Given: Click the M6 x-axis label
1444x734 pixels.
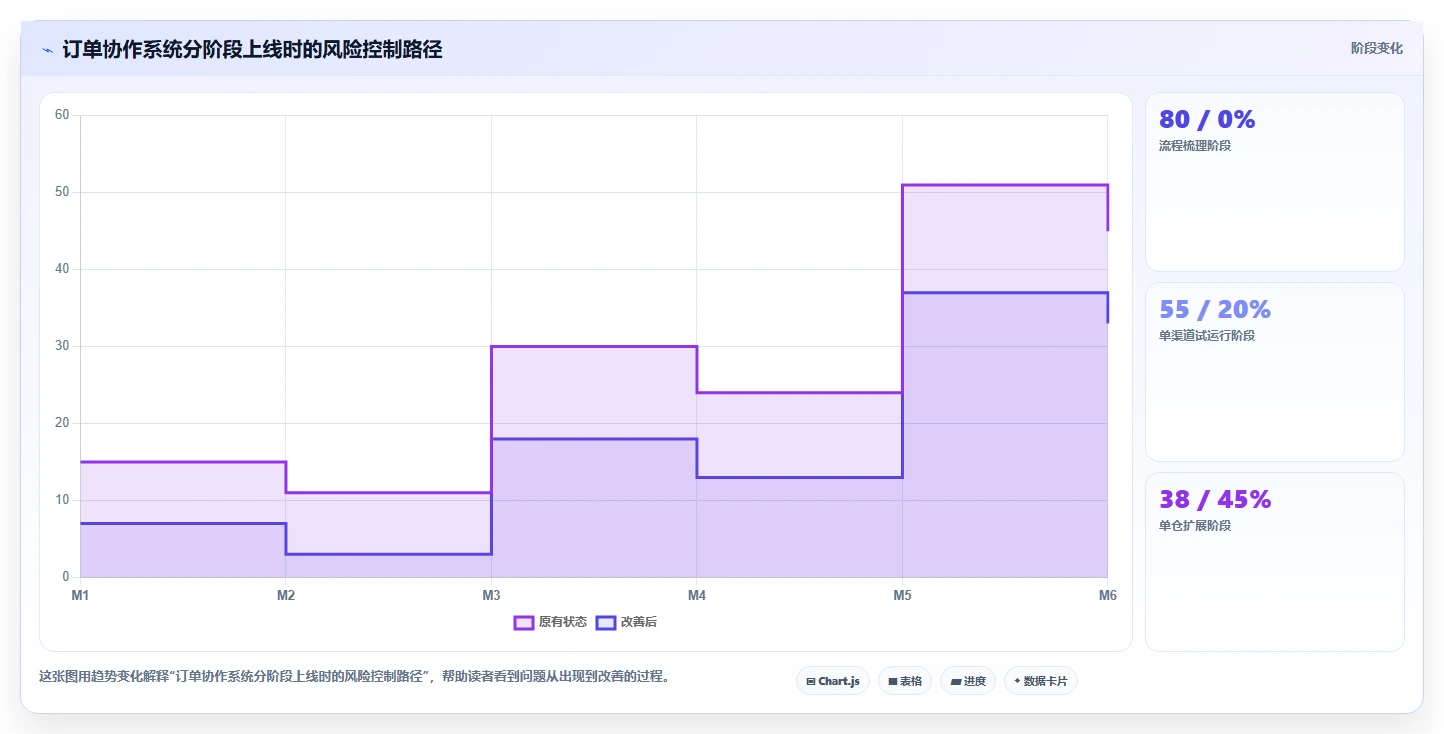Looking at the screenshot, I should click(1107, 596).
